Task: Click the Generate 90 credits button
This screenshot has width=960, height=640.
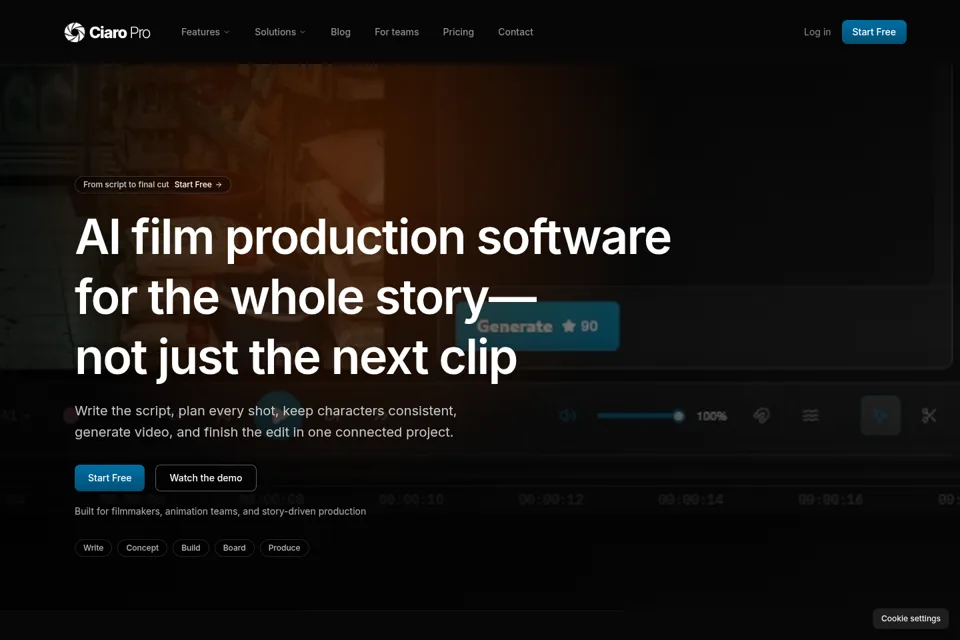Action: (x=538, y=326)
